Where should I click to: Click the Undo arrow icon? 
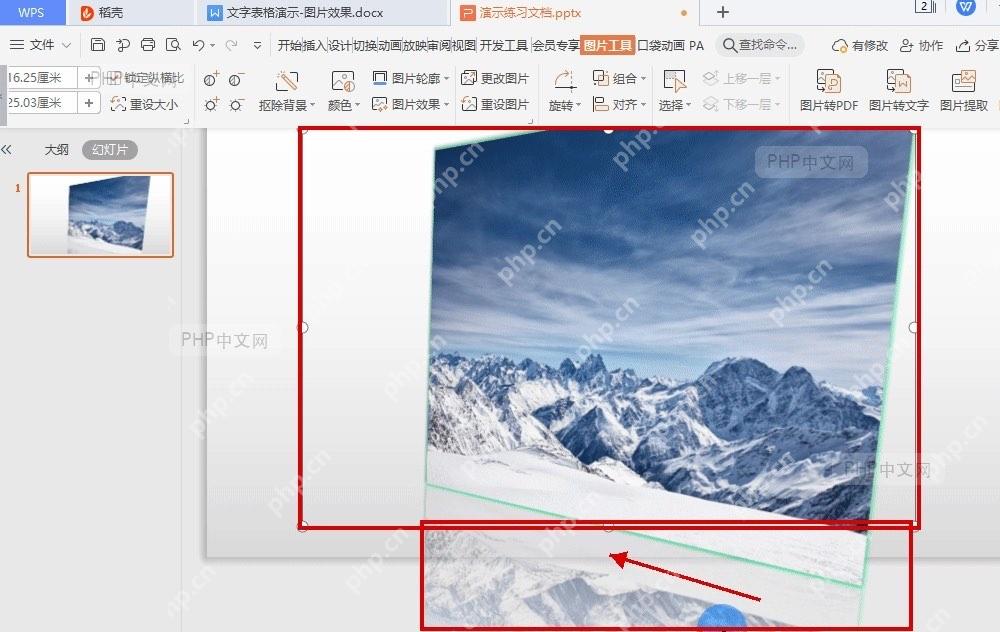click(x=198, y=45)
